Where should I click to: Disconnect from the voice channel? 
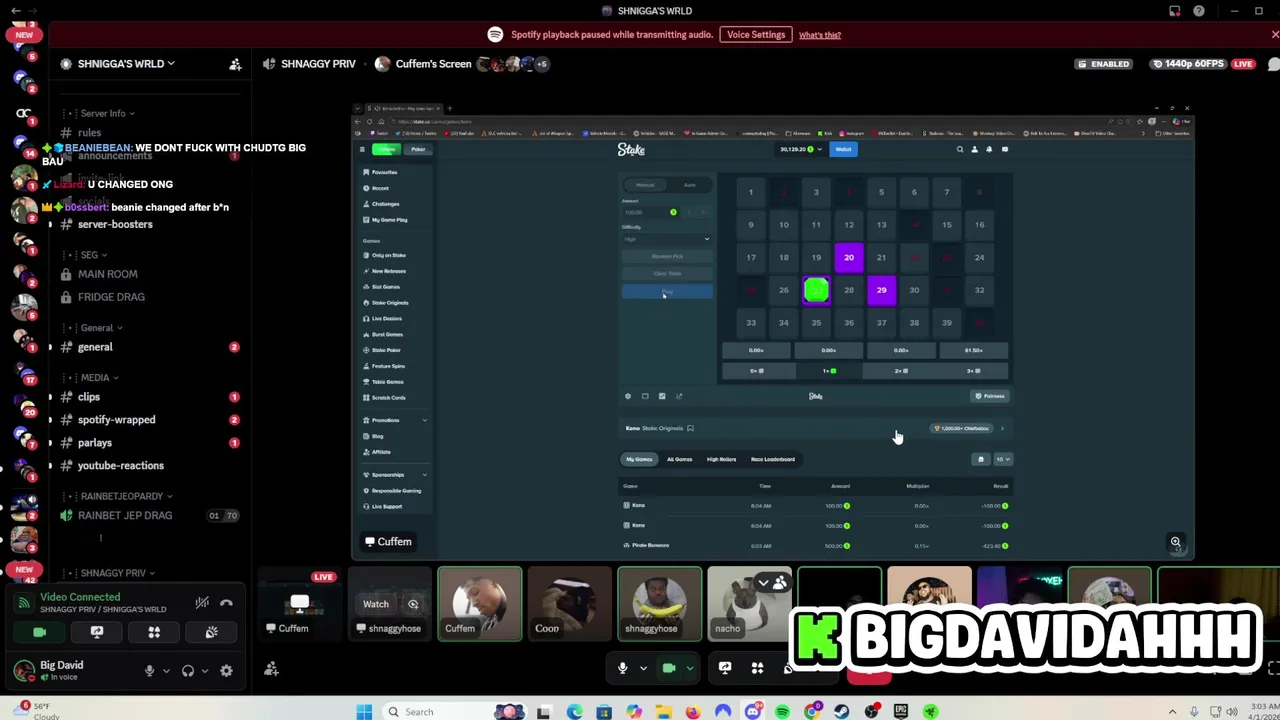[226, 603]
